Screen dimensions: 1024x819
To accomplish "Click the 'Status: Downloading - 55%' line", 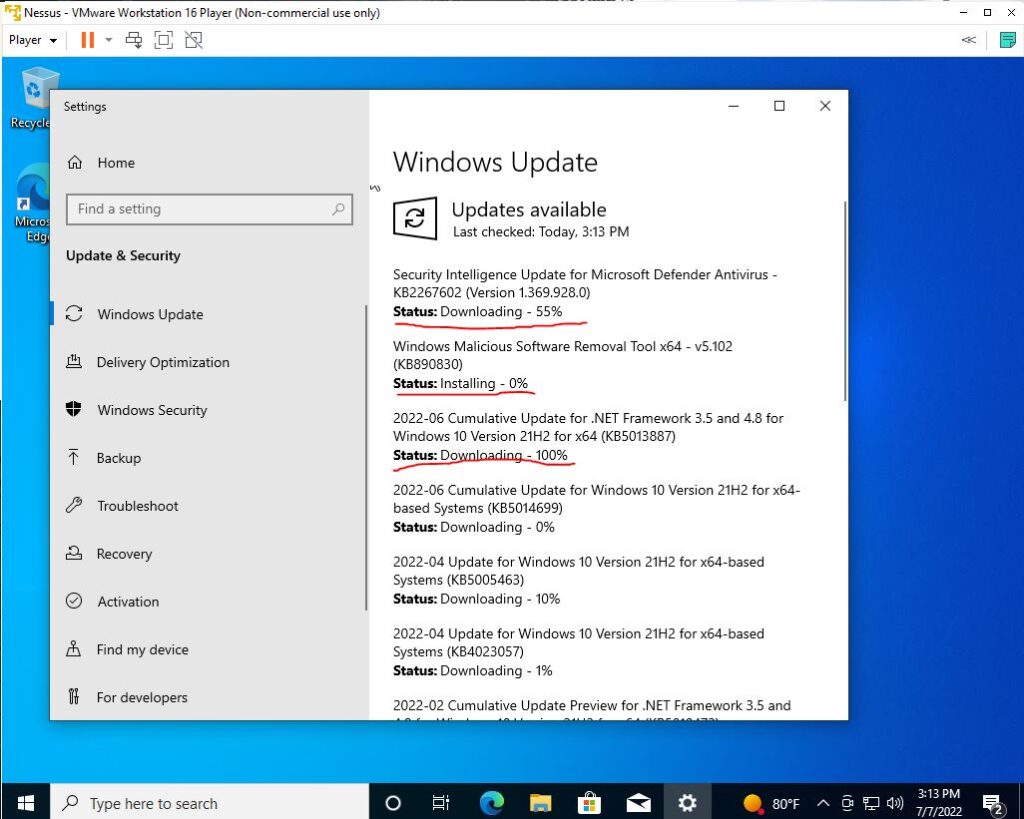I will (x=477, y=312).
